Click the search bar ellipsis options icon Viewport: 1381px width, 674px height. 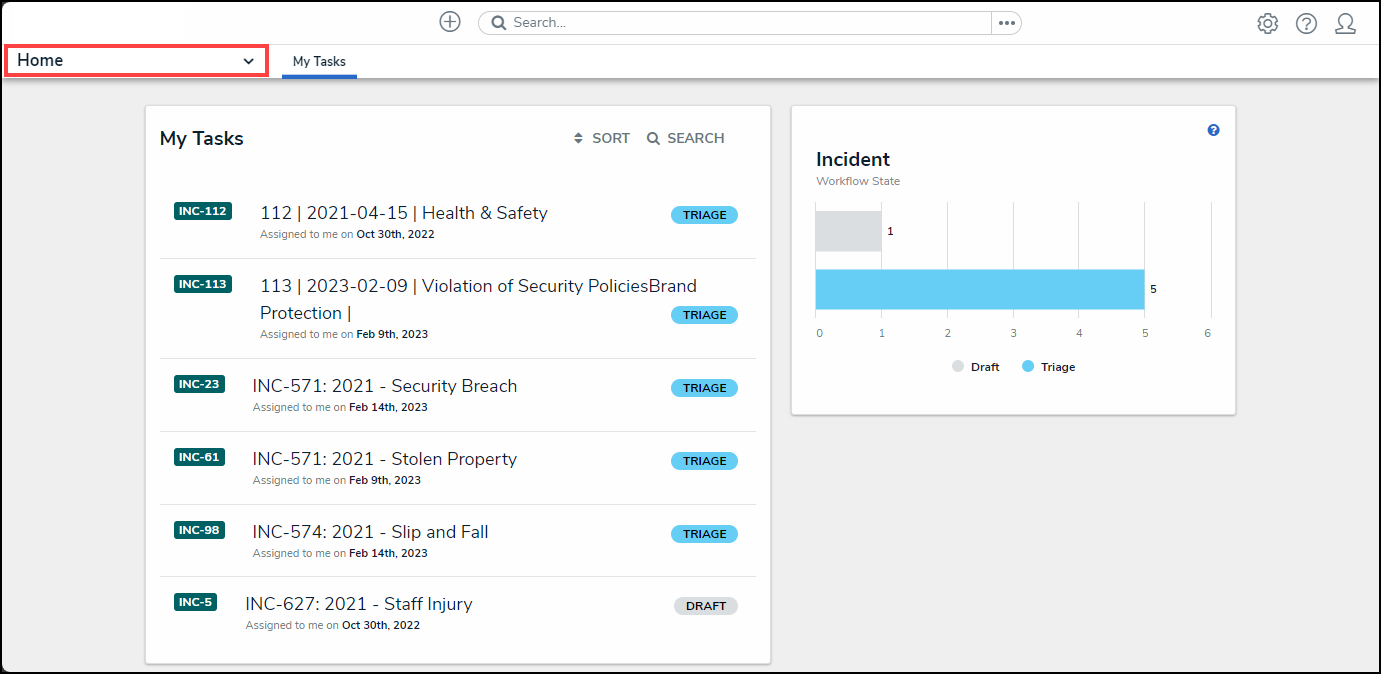point(1006,23)
